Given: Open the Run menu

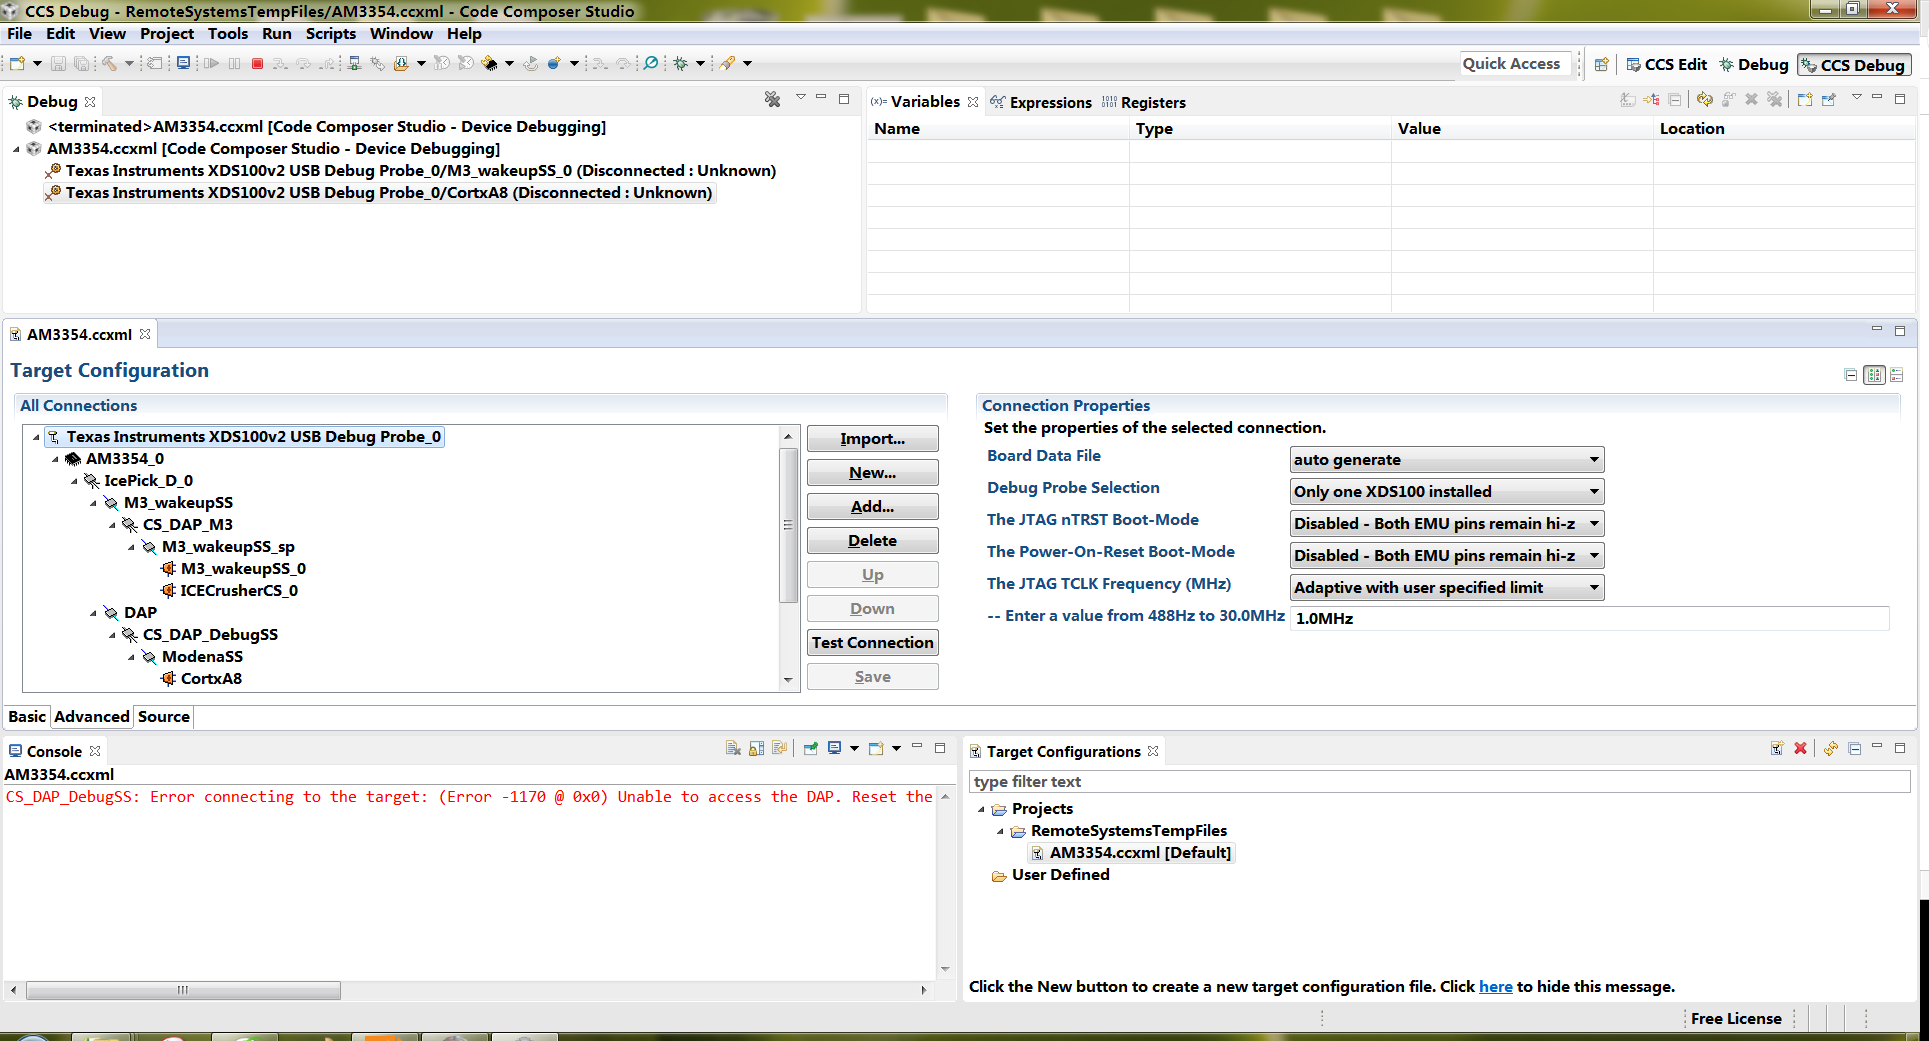Looking at the screenshot, I should coord(277,34).
